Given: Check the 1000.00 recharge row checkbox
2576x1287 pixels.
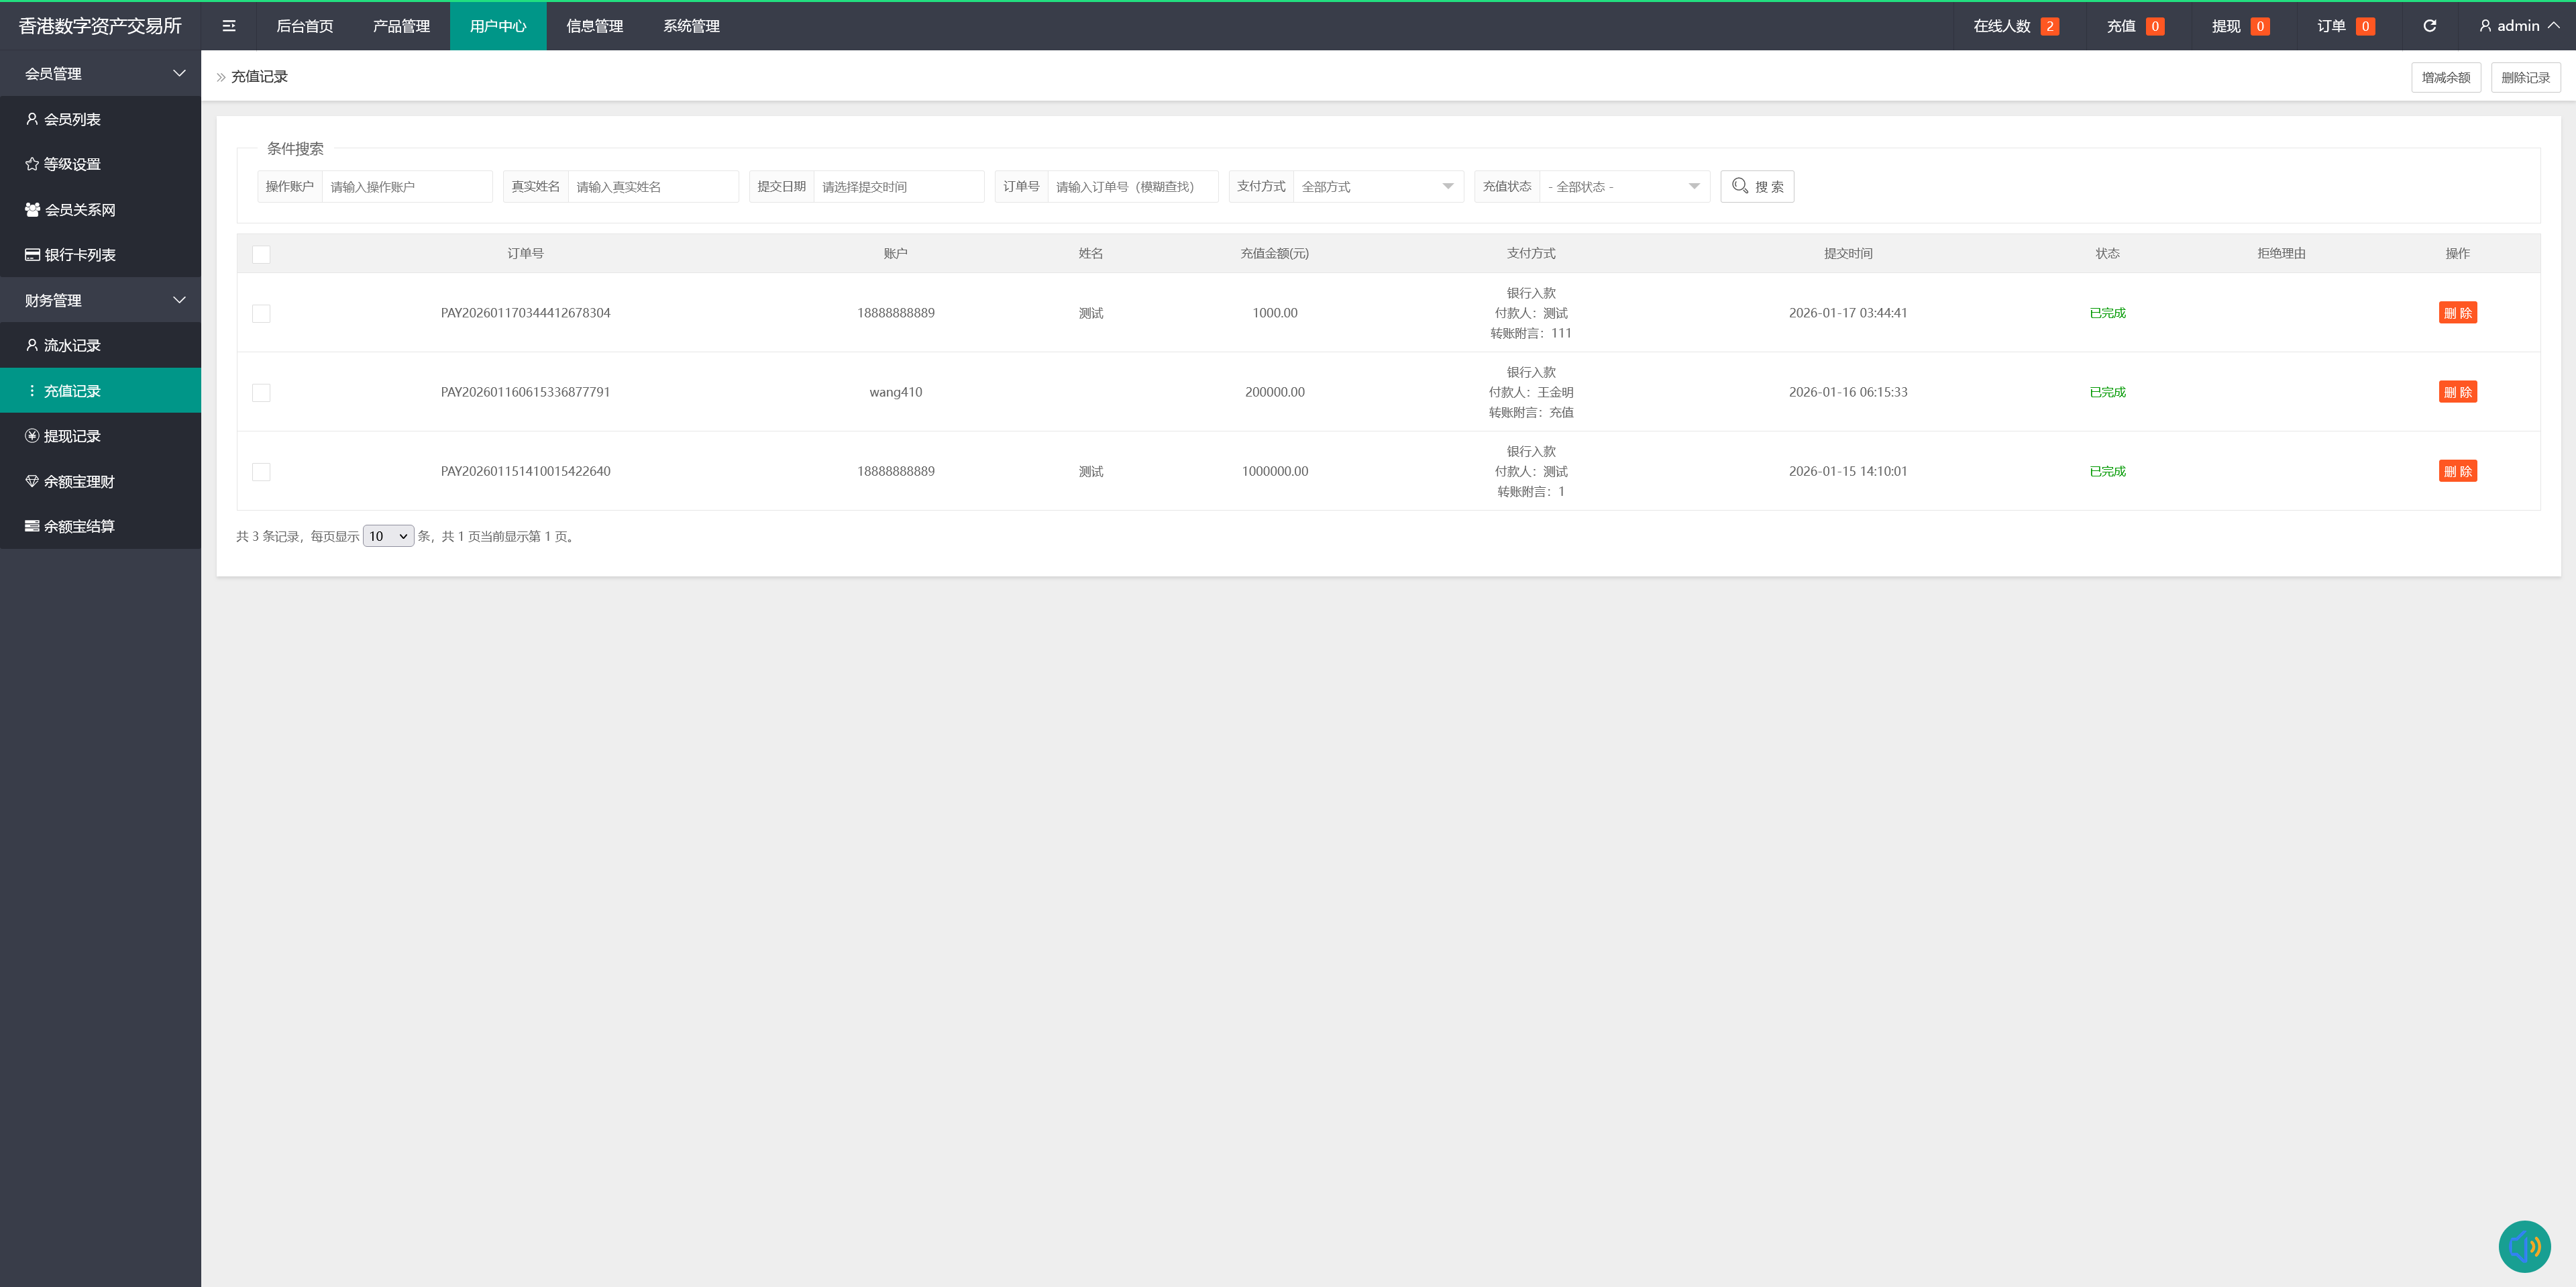Looking at the screenshot, I should pyautogui.click(x=261, y=313).
